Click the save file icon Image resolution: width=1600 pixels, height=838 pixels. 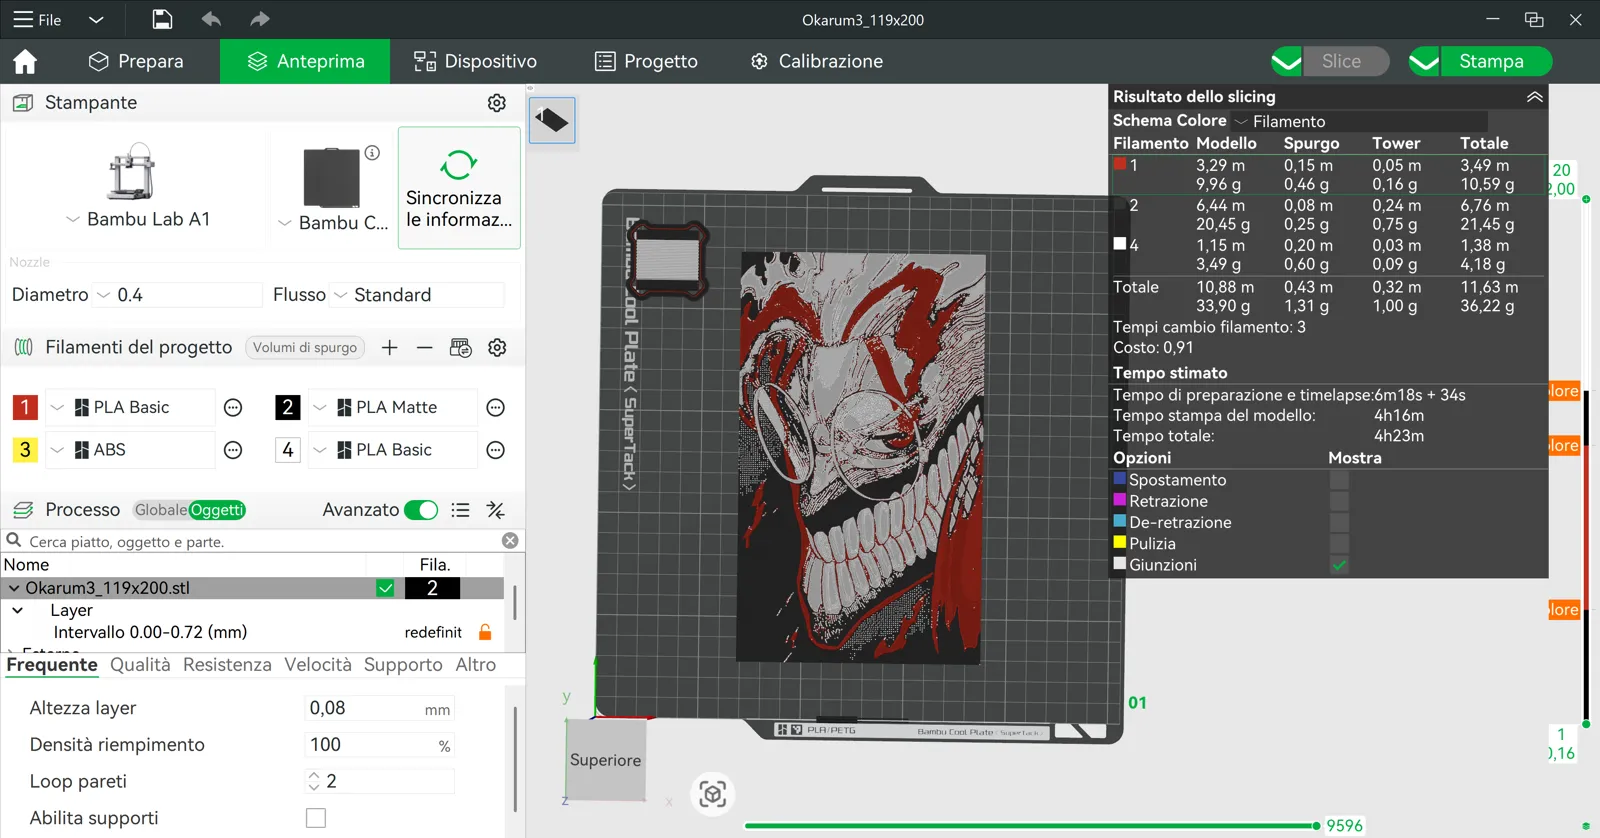162,19
